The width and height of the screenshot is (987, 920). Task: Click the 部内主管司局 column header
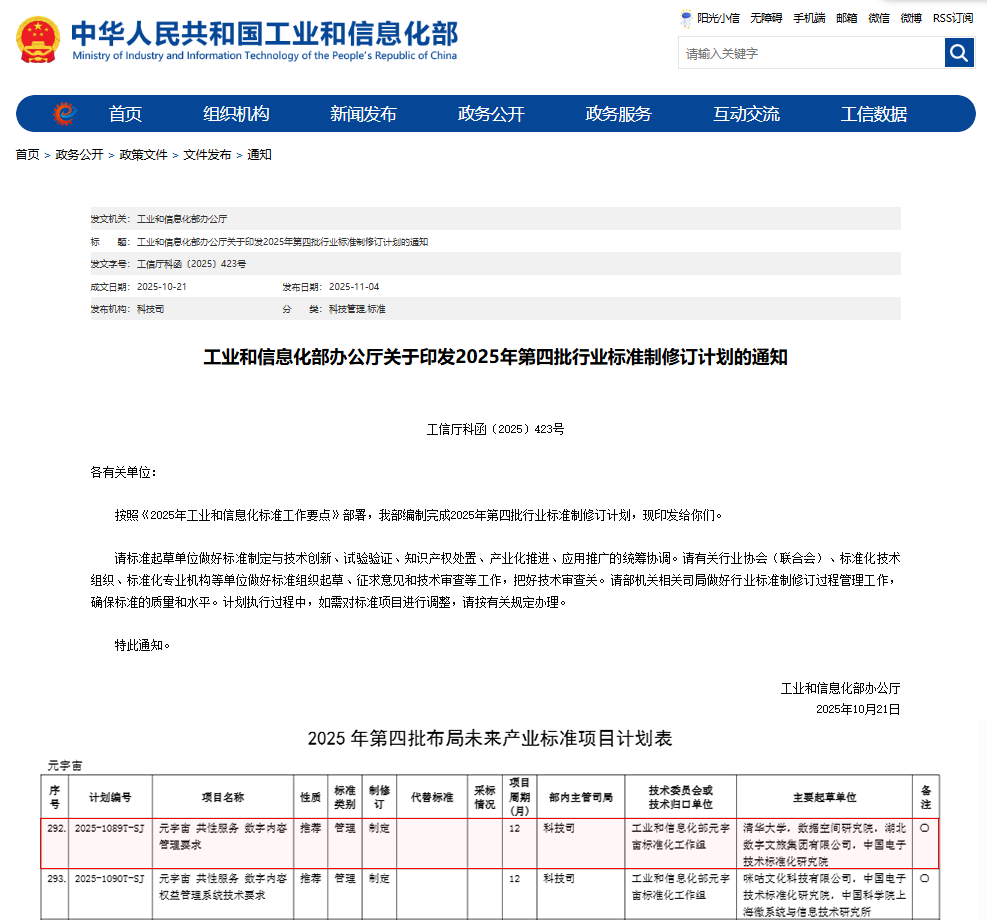point(581,797)
